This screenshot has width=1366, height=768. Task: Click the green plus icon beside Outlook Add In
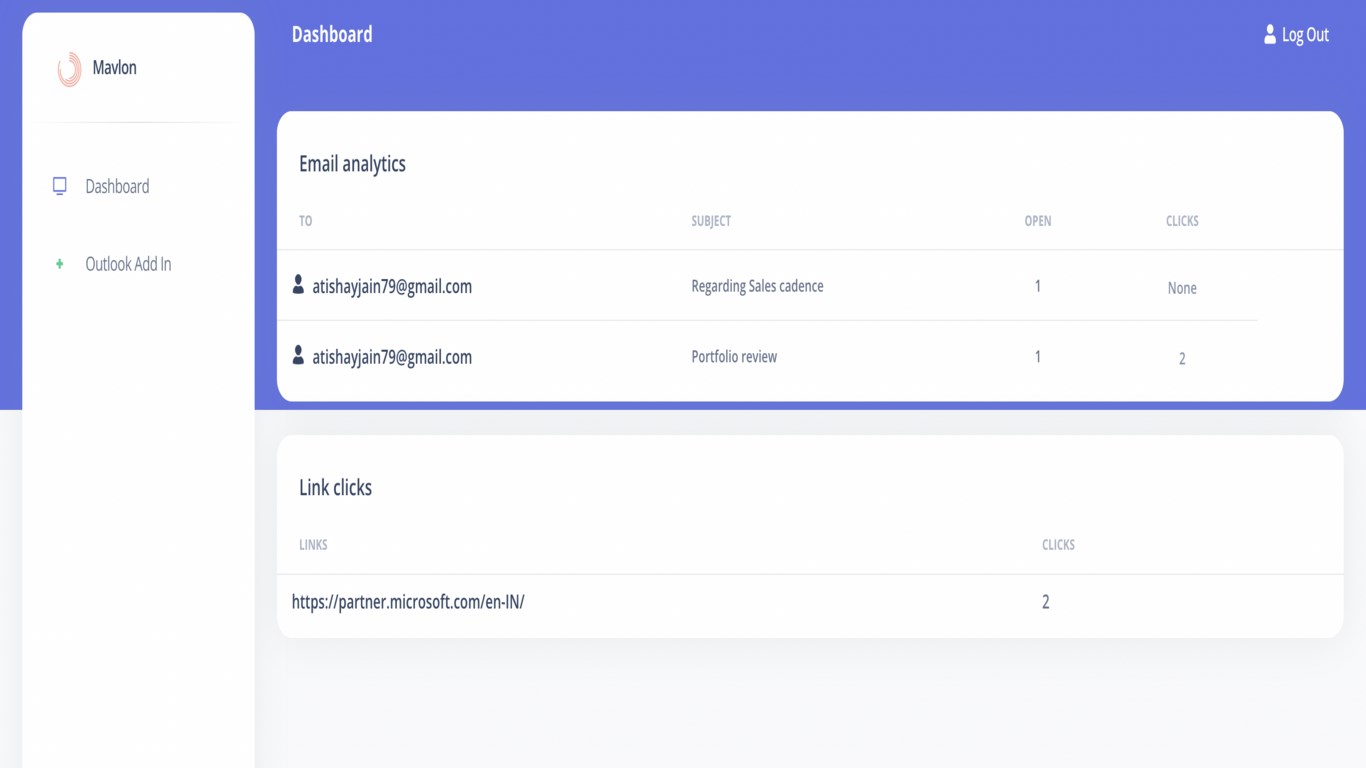point(60,264)
